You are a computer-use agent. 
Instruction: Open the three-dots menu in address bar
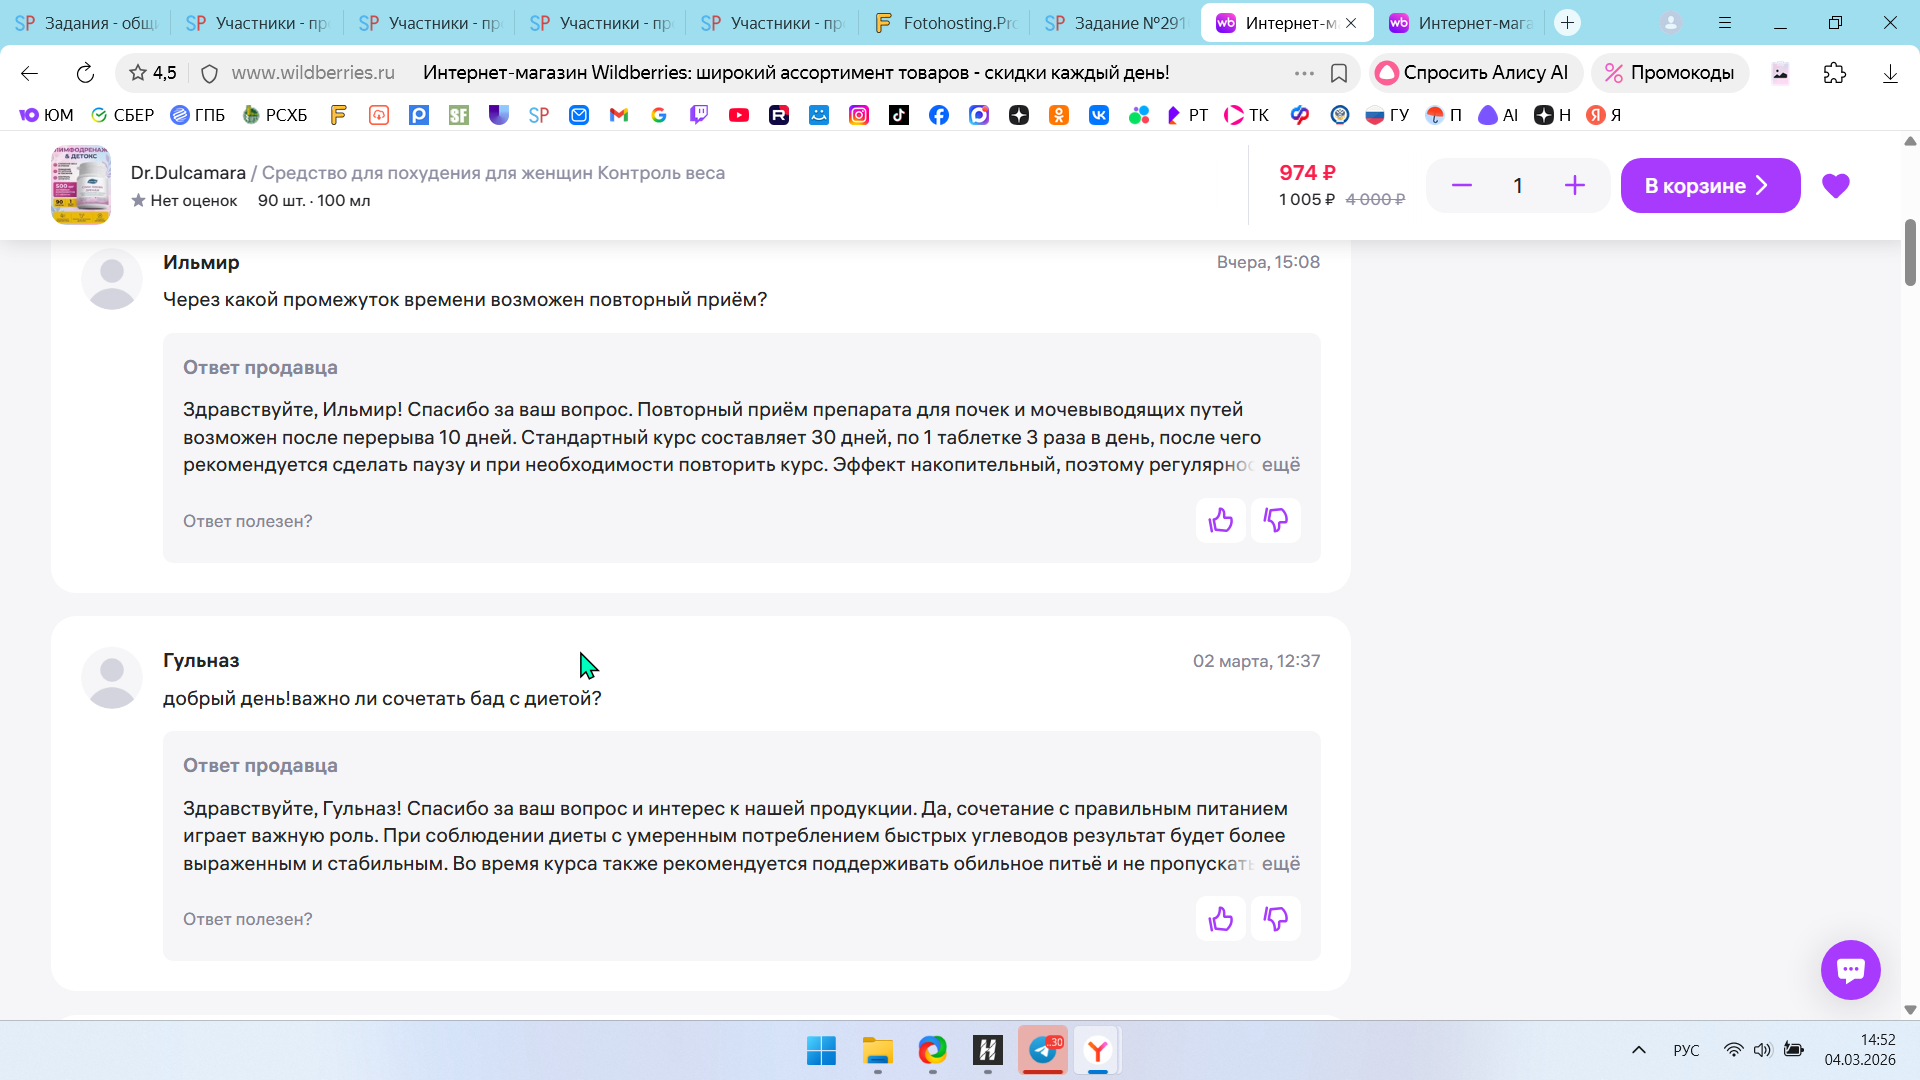1304,73
